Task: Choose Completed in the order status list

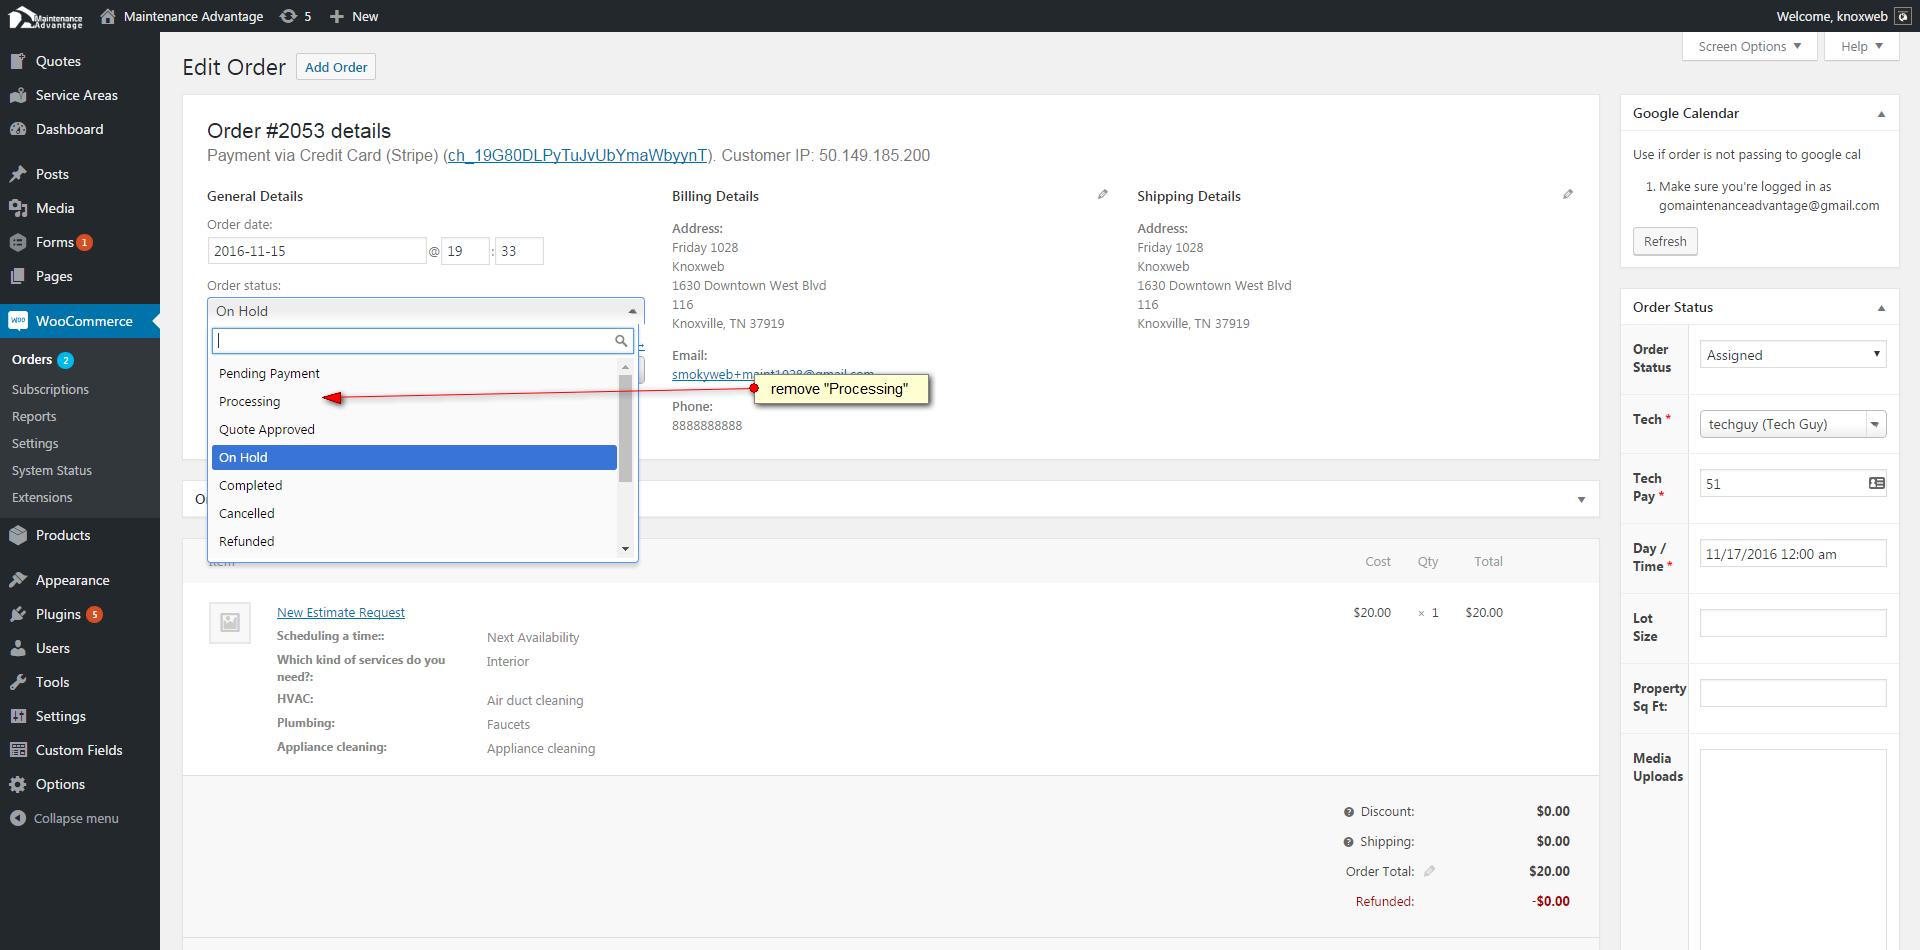Action: 251,486
